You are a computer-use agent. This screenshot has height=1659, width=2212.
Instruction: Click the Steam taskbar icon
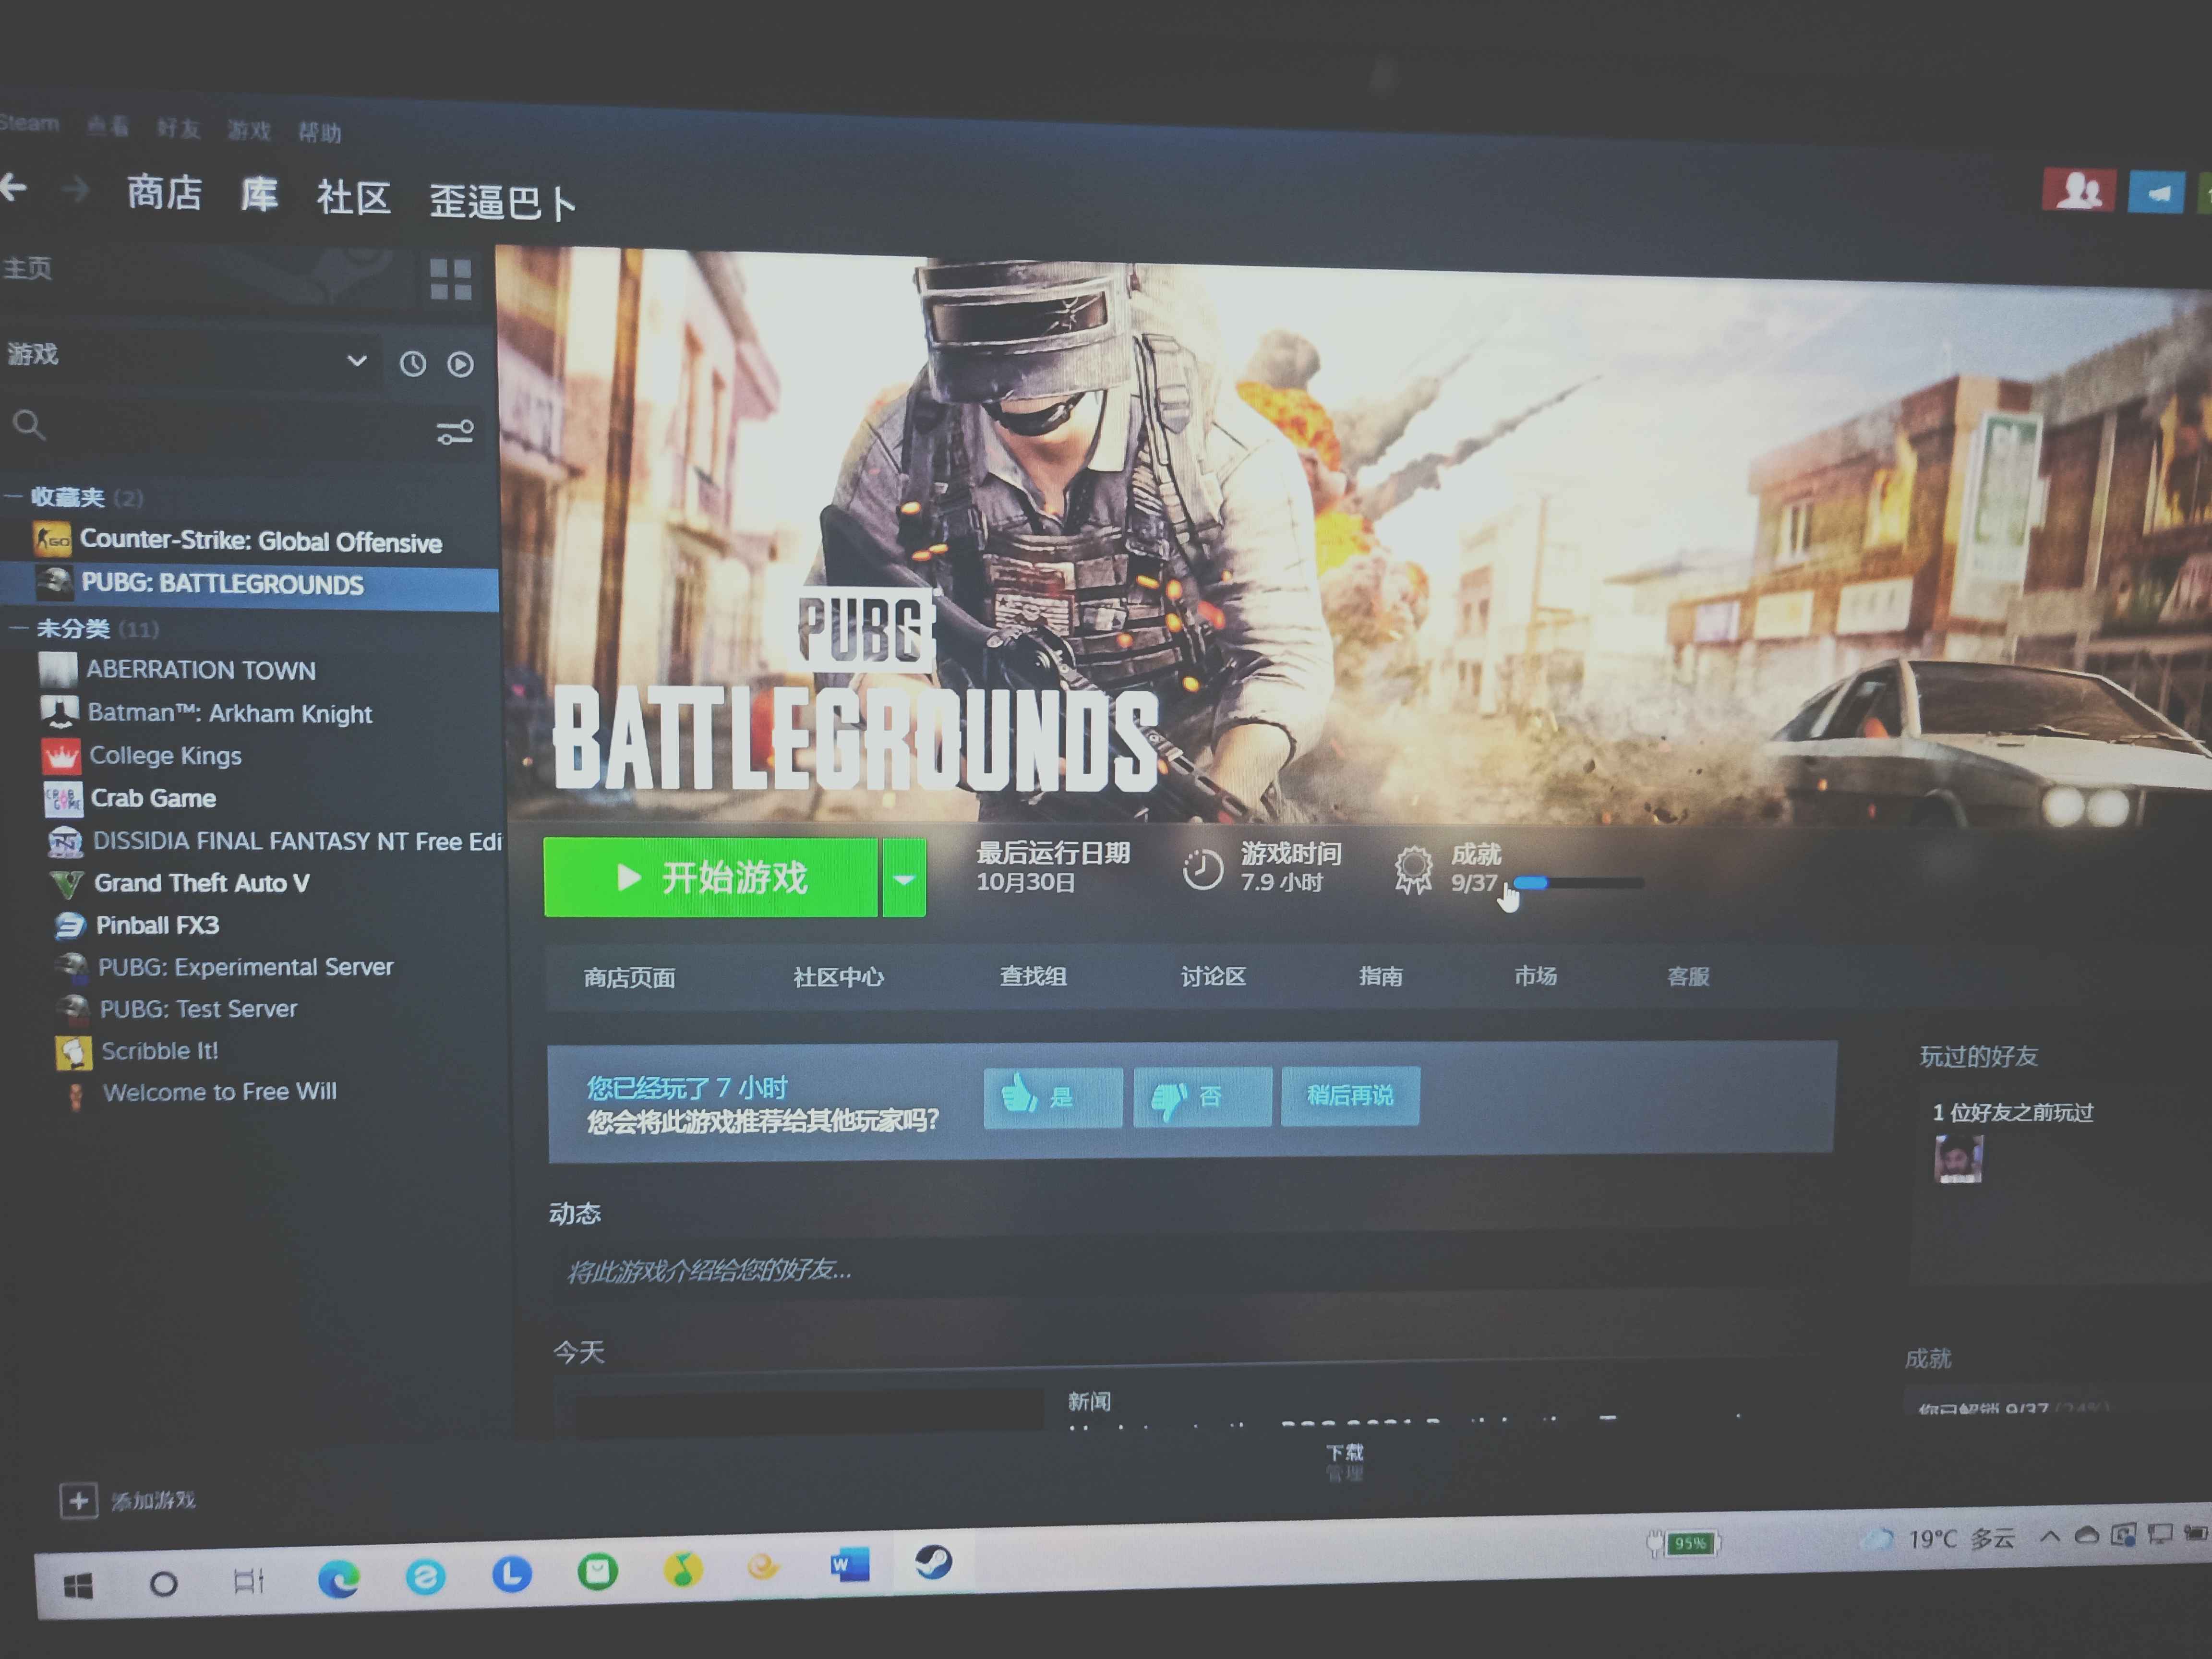pyautogui.click(x=934, y=1561)
